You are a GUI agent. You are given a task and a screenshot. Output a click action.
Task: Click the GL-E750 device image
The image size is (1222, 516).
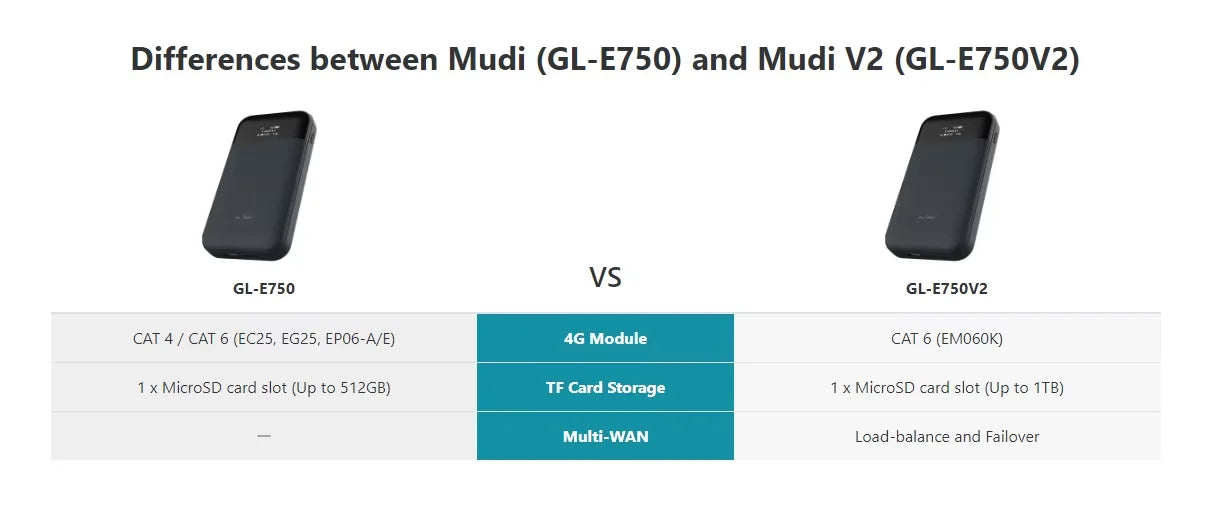260,186
